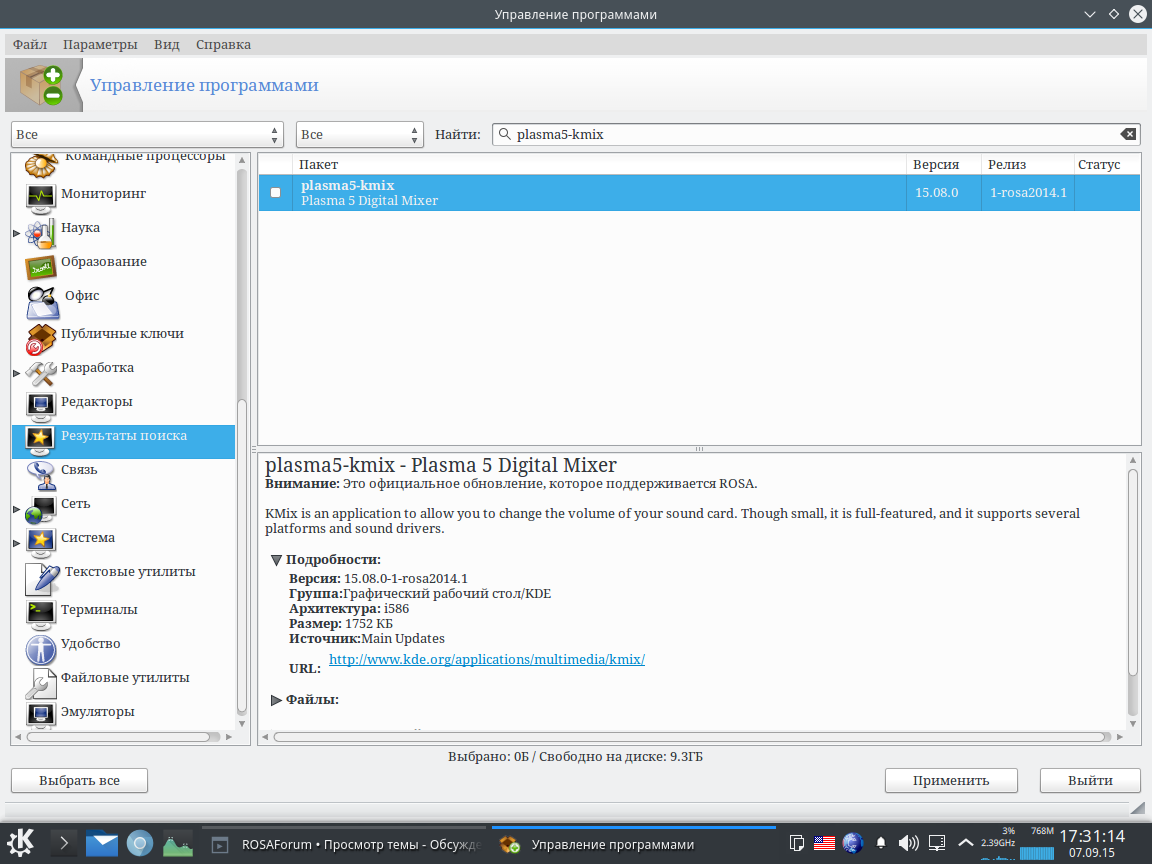
Task: Expand the Разработка tree category
Action: tap(17, 373)
